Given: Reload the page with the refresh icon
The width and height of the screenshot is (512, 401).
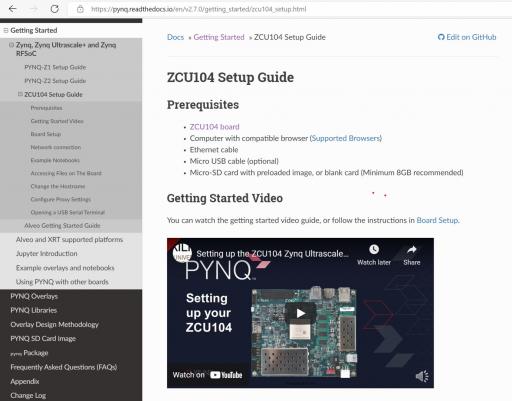Looking at the screenshot, I should click(x=55, y=9).
